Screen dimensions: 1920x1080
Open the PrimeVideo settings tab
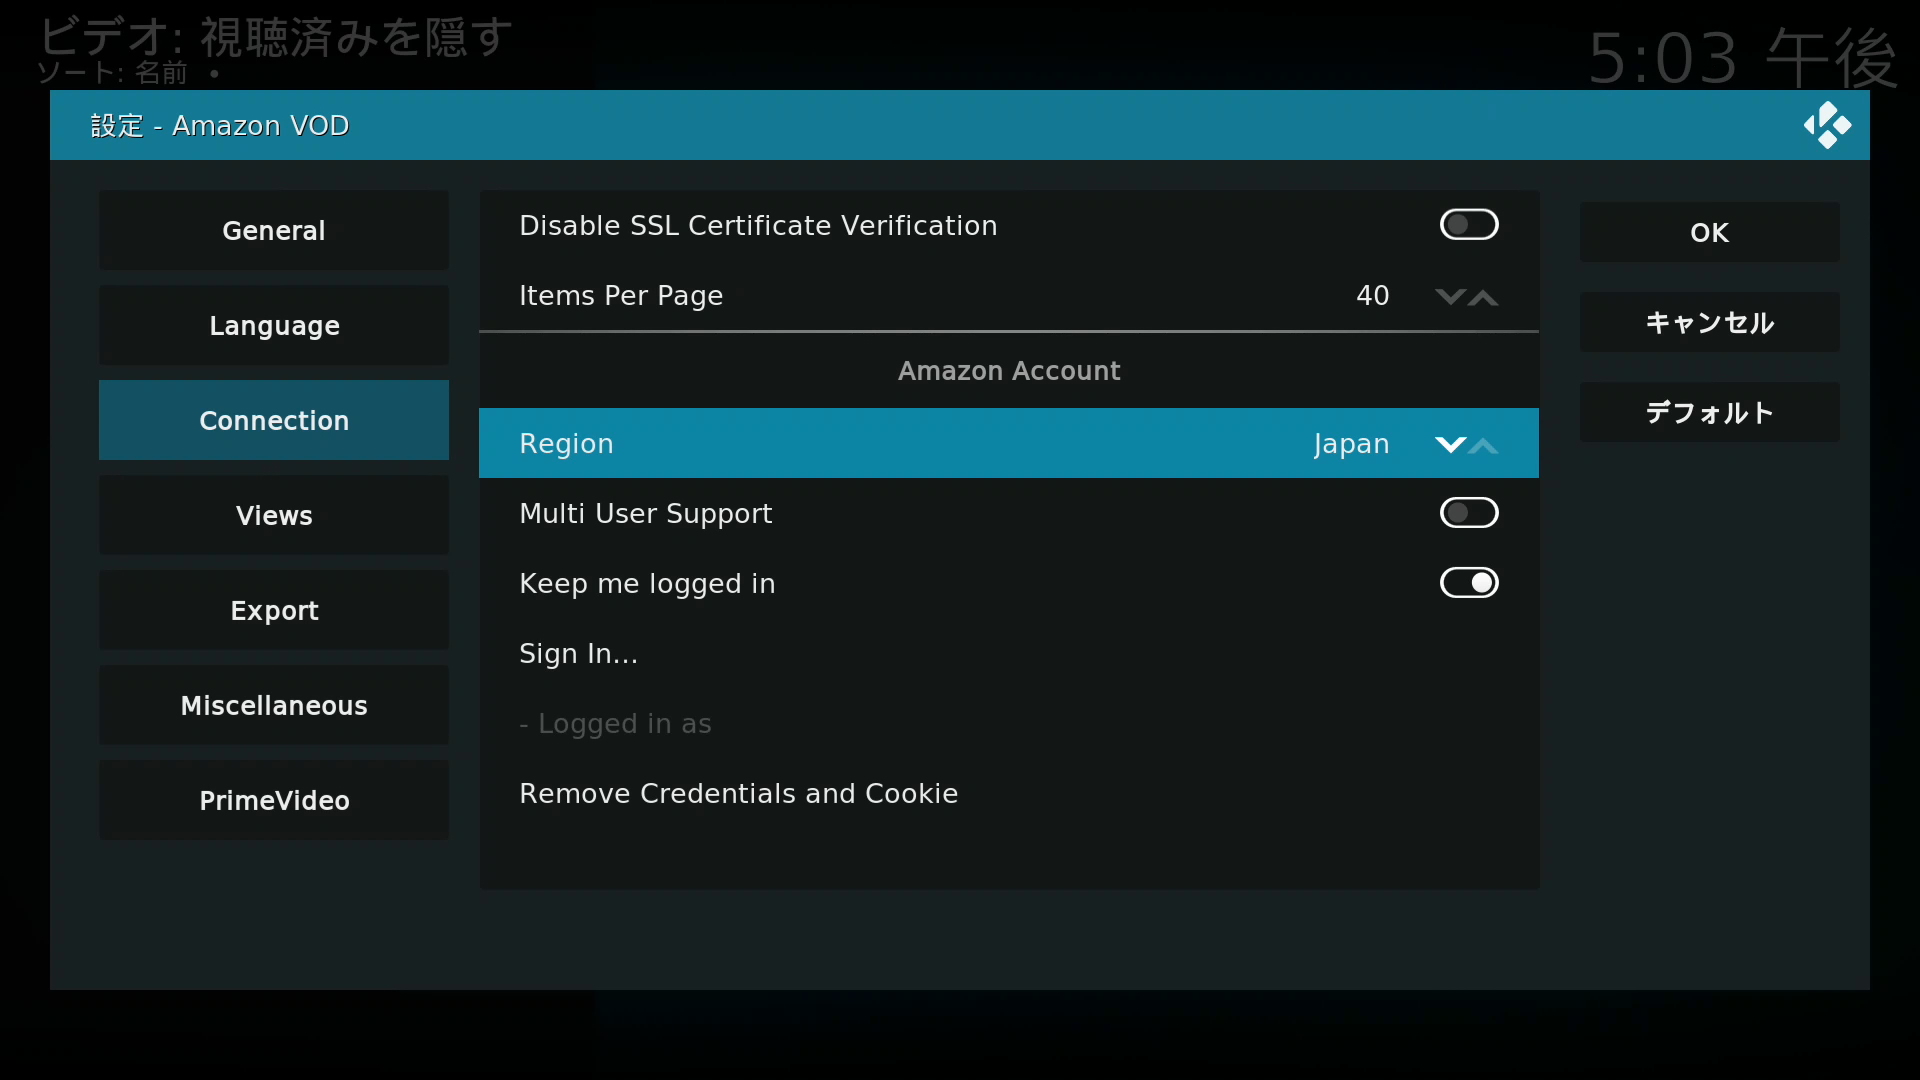274,800
